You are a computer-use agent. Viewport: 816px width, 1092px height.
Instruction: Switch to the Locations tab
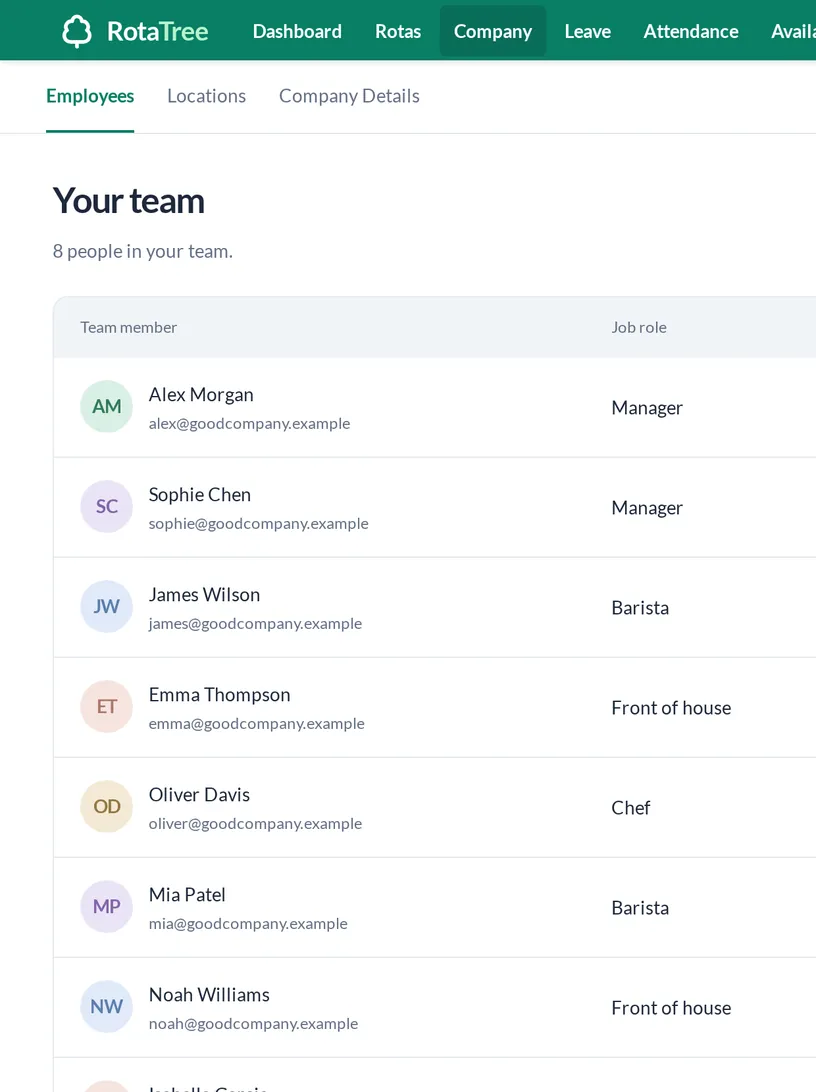[207, 96]
